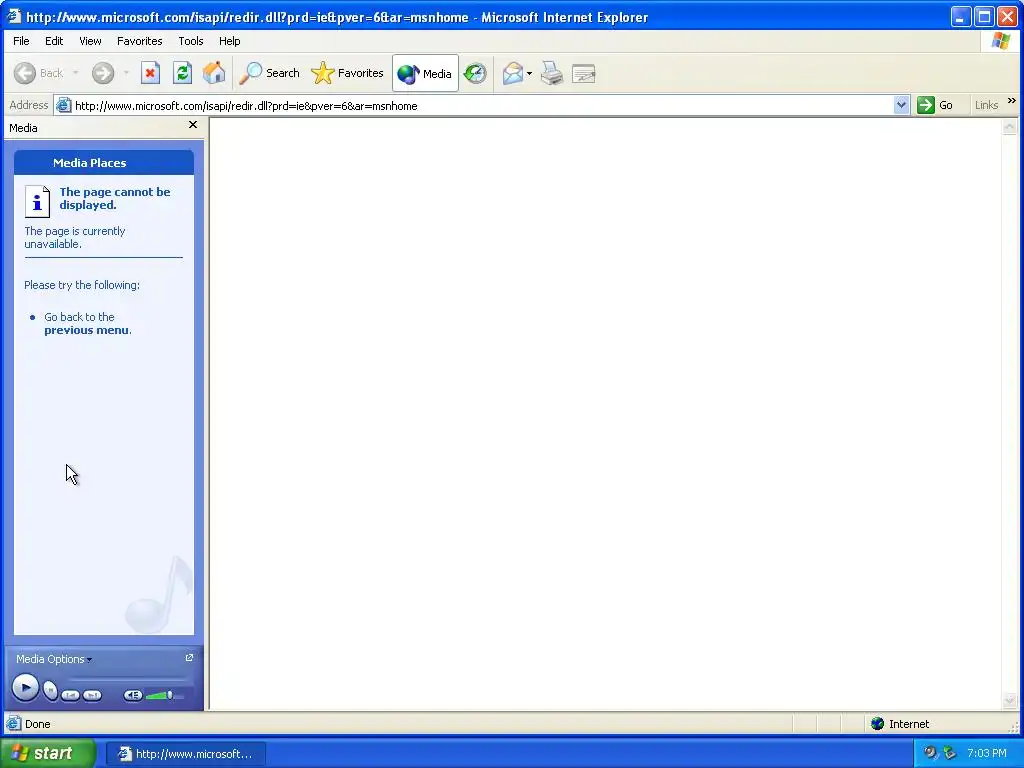The height and width of the screenshot is (768, 1024).
Task: Go to the Home page
Action: tap(214, 73)
